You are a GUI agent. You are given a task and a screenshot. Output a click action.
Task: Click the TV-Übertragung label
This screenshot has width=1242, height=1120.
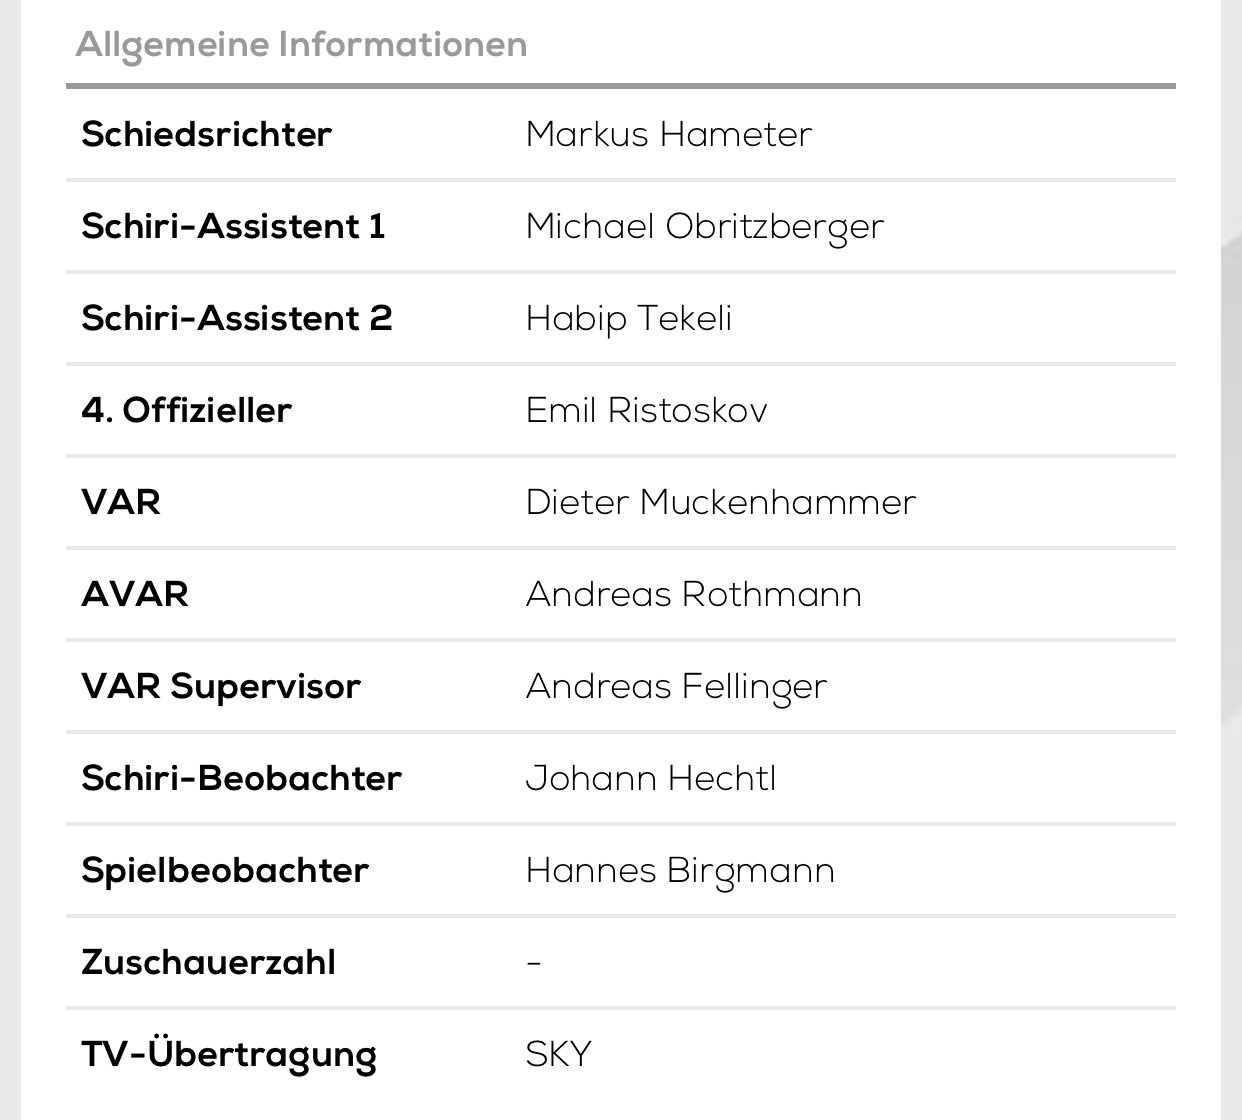(x=228, y=1055)
